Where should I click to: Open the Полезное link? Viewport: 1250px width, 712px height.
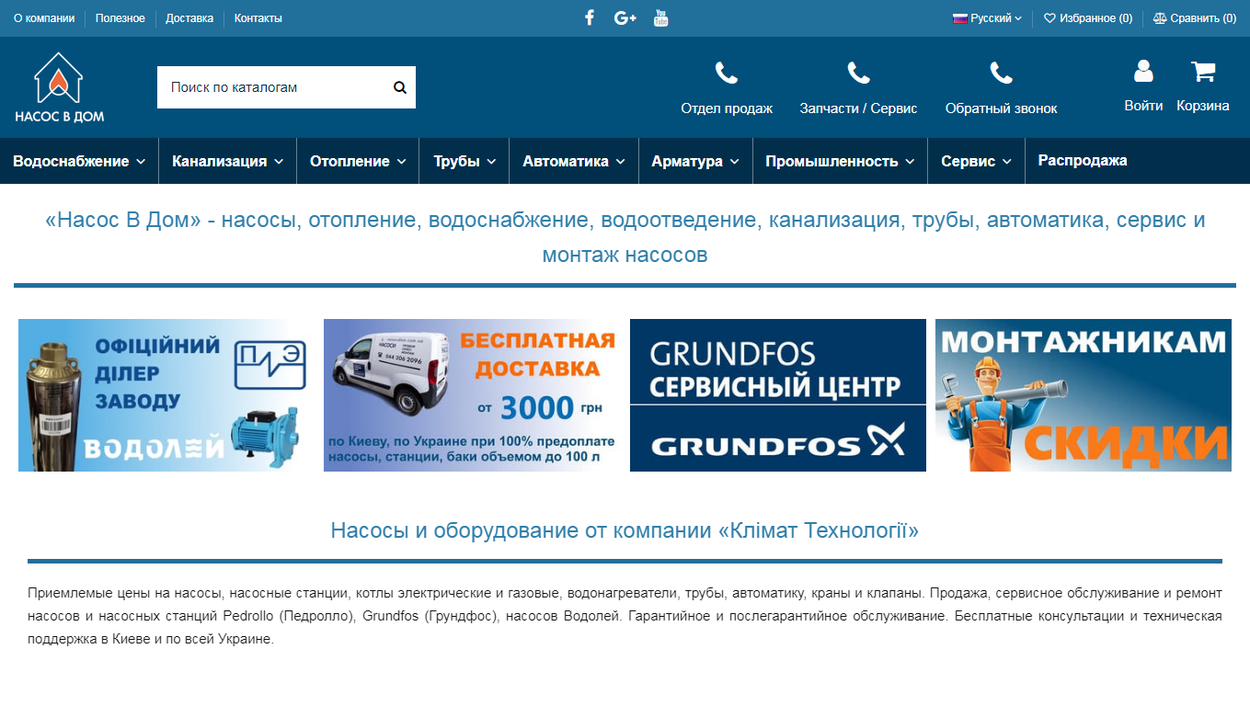(x=120, y=18)
